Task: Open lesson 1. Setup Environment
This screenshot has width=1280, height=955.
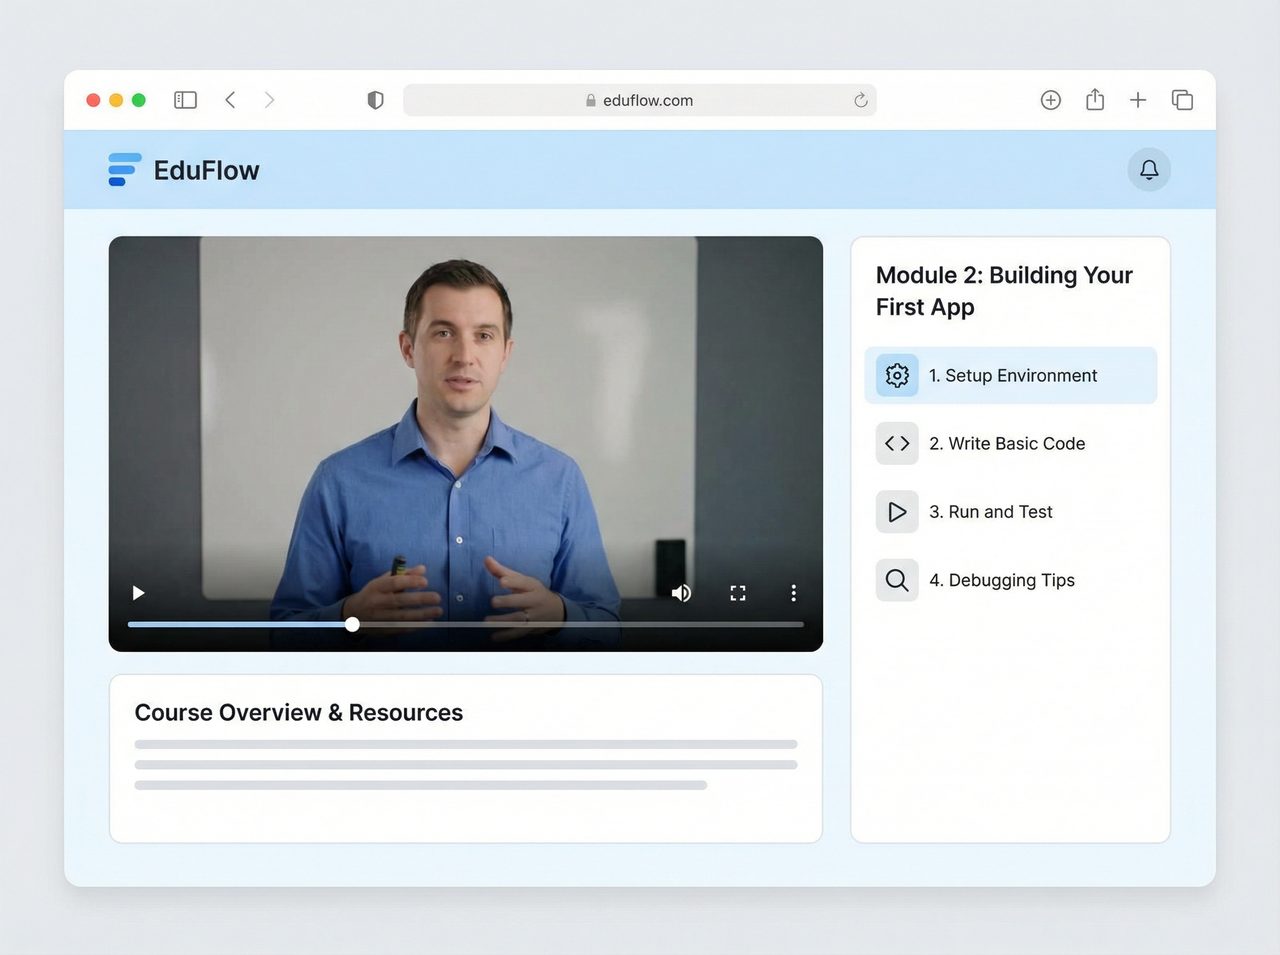Action: pyautogui.click(x=1012, y=376)
